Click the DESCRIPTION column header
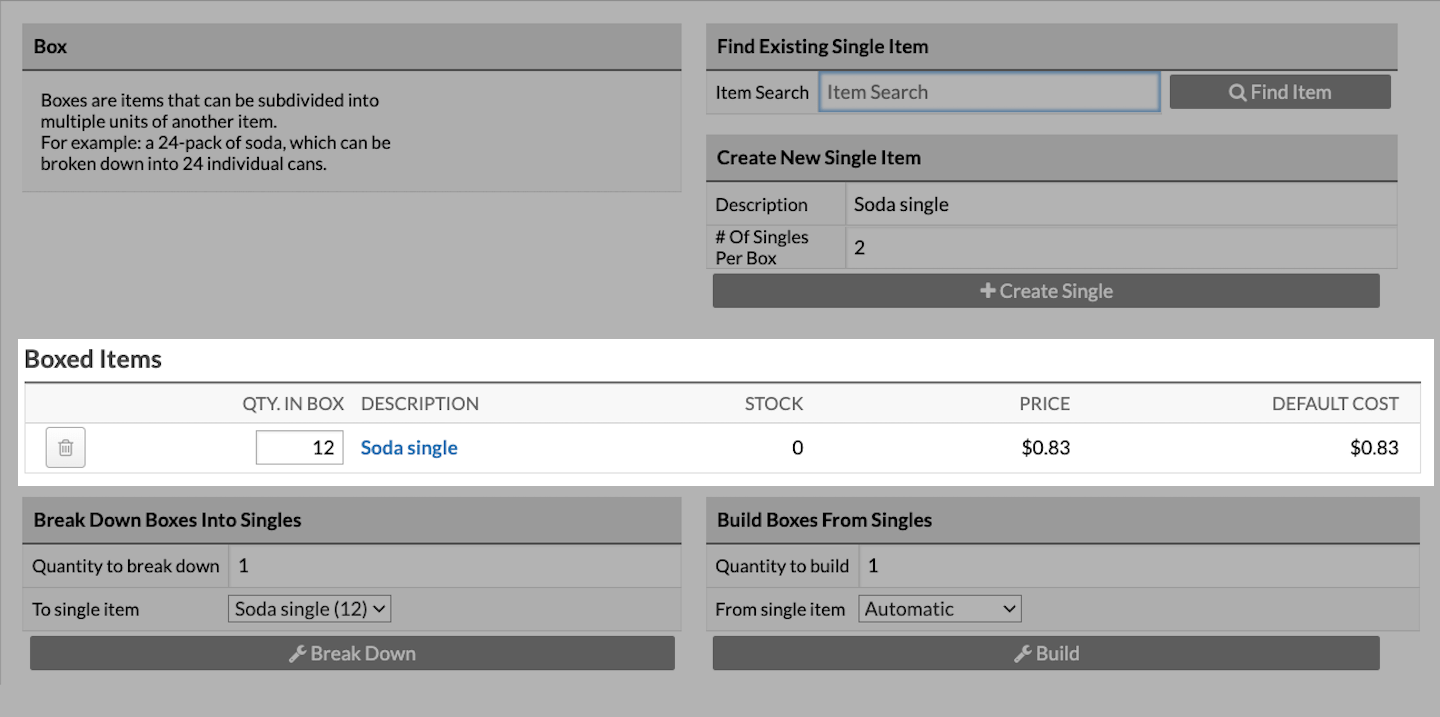The image size is (1440, 717). pyautogui.click(x=420, y=404)
